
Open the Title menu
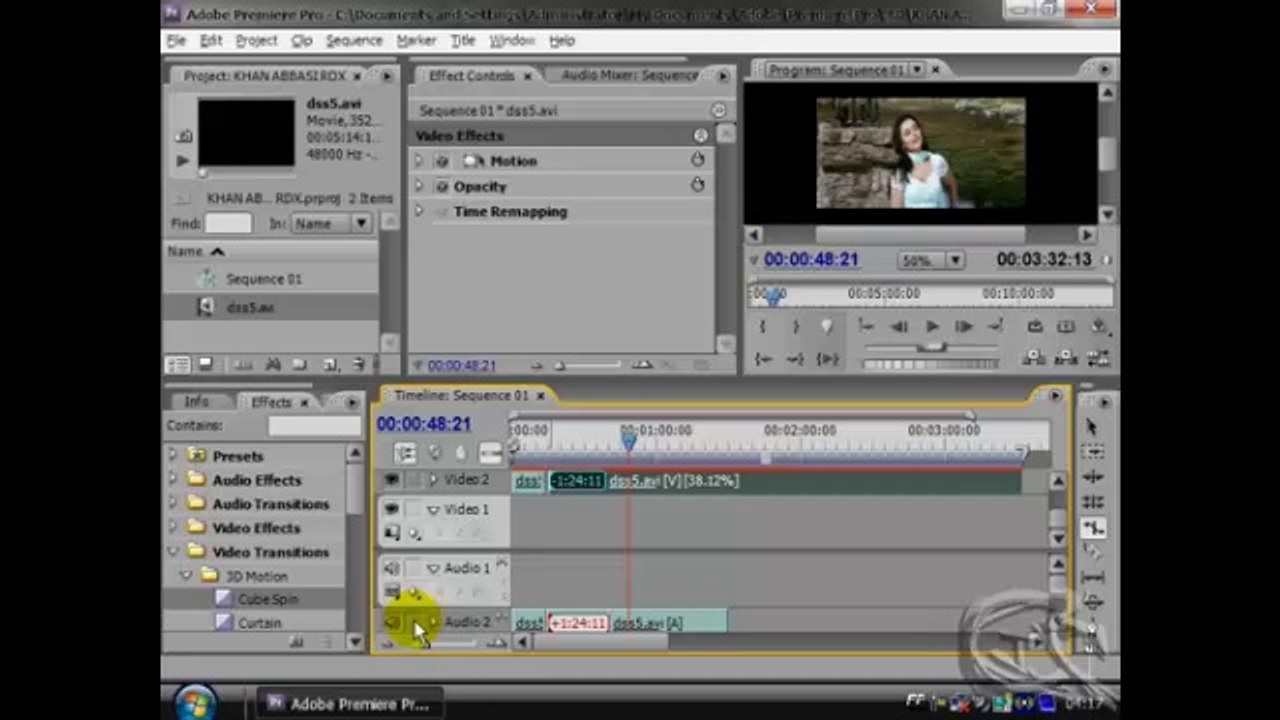[463, 40]
